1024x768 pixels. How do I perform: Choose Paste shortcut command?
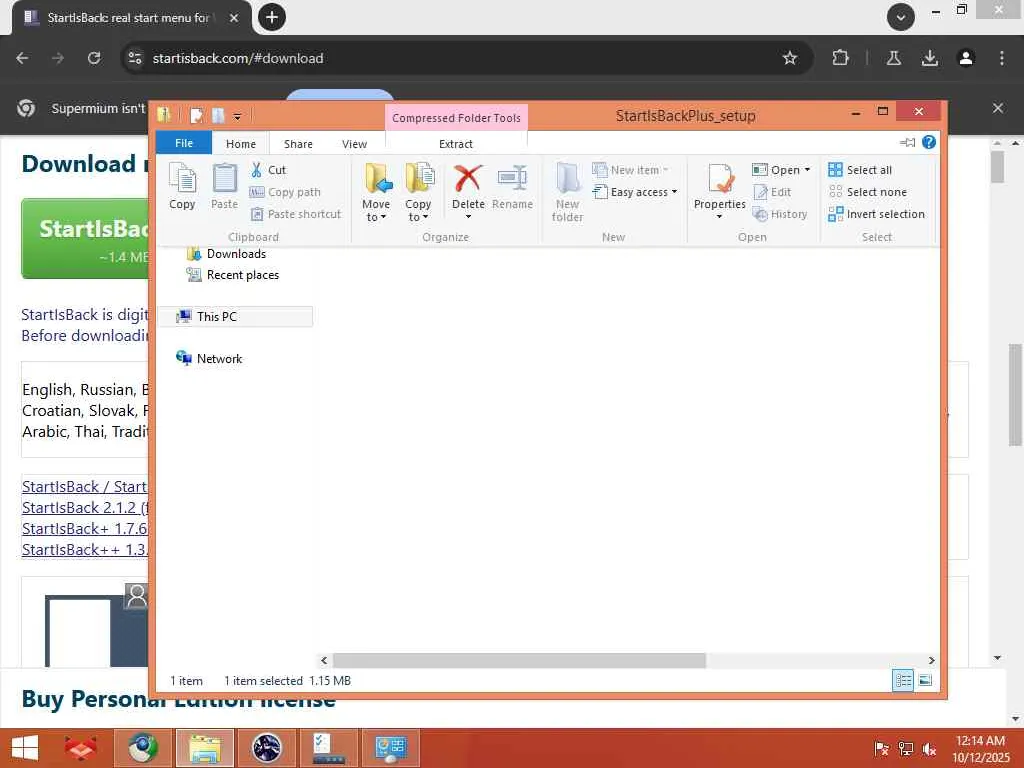pos(296,214)
